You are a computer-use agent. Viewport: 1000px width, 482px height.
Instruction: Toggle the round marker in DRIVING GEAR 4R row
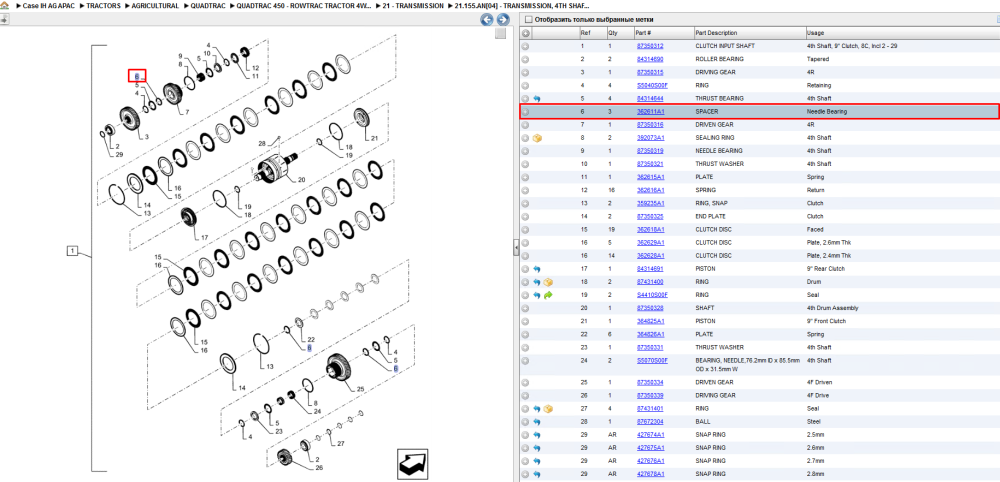click(526, 73)
